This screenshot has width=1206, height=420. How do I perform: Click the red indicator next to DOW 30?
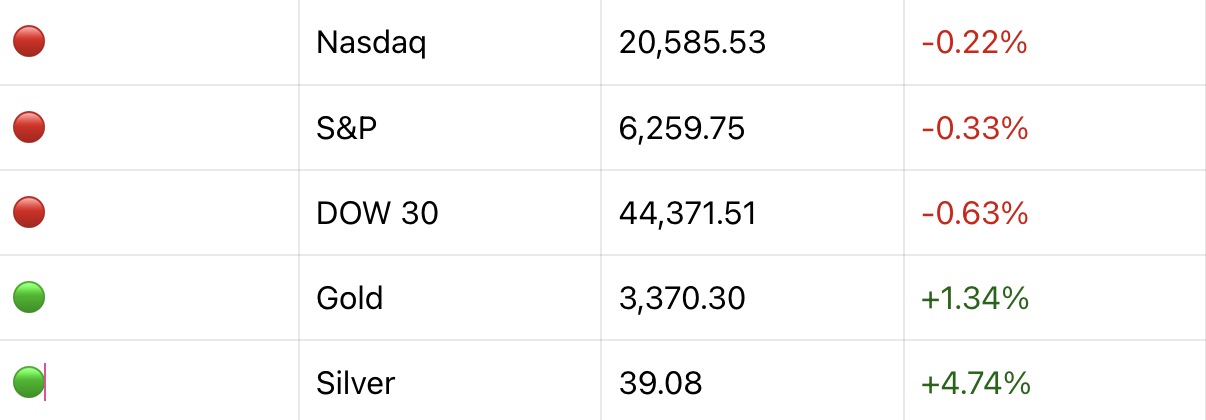29,212
